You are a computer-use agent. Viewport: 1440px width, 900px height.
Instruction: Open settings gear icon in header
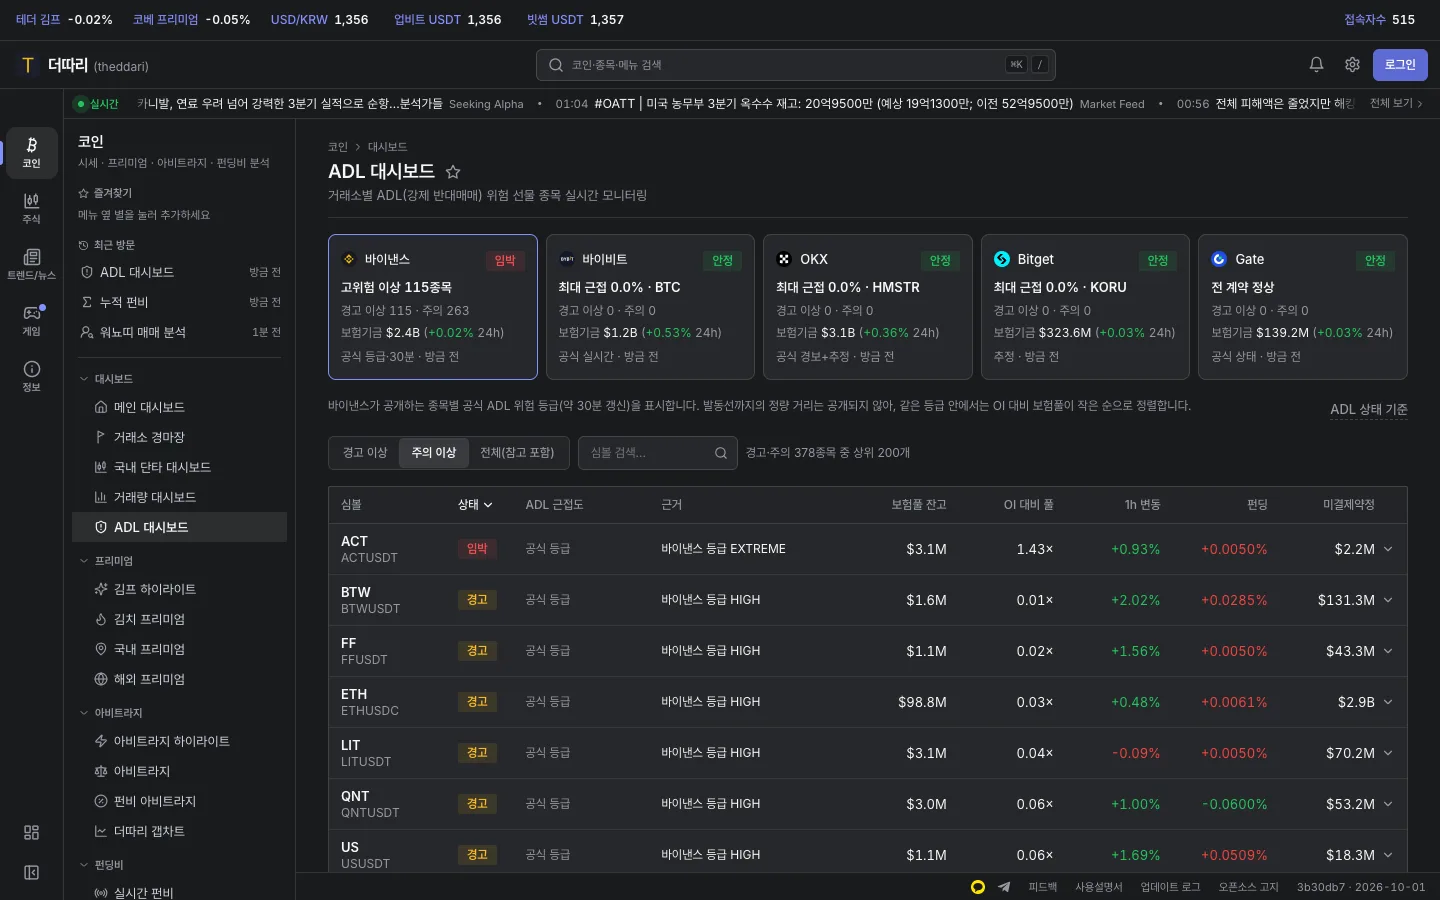tap(1352, 65)
